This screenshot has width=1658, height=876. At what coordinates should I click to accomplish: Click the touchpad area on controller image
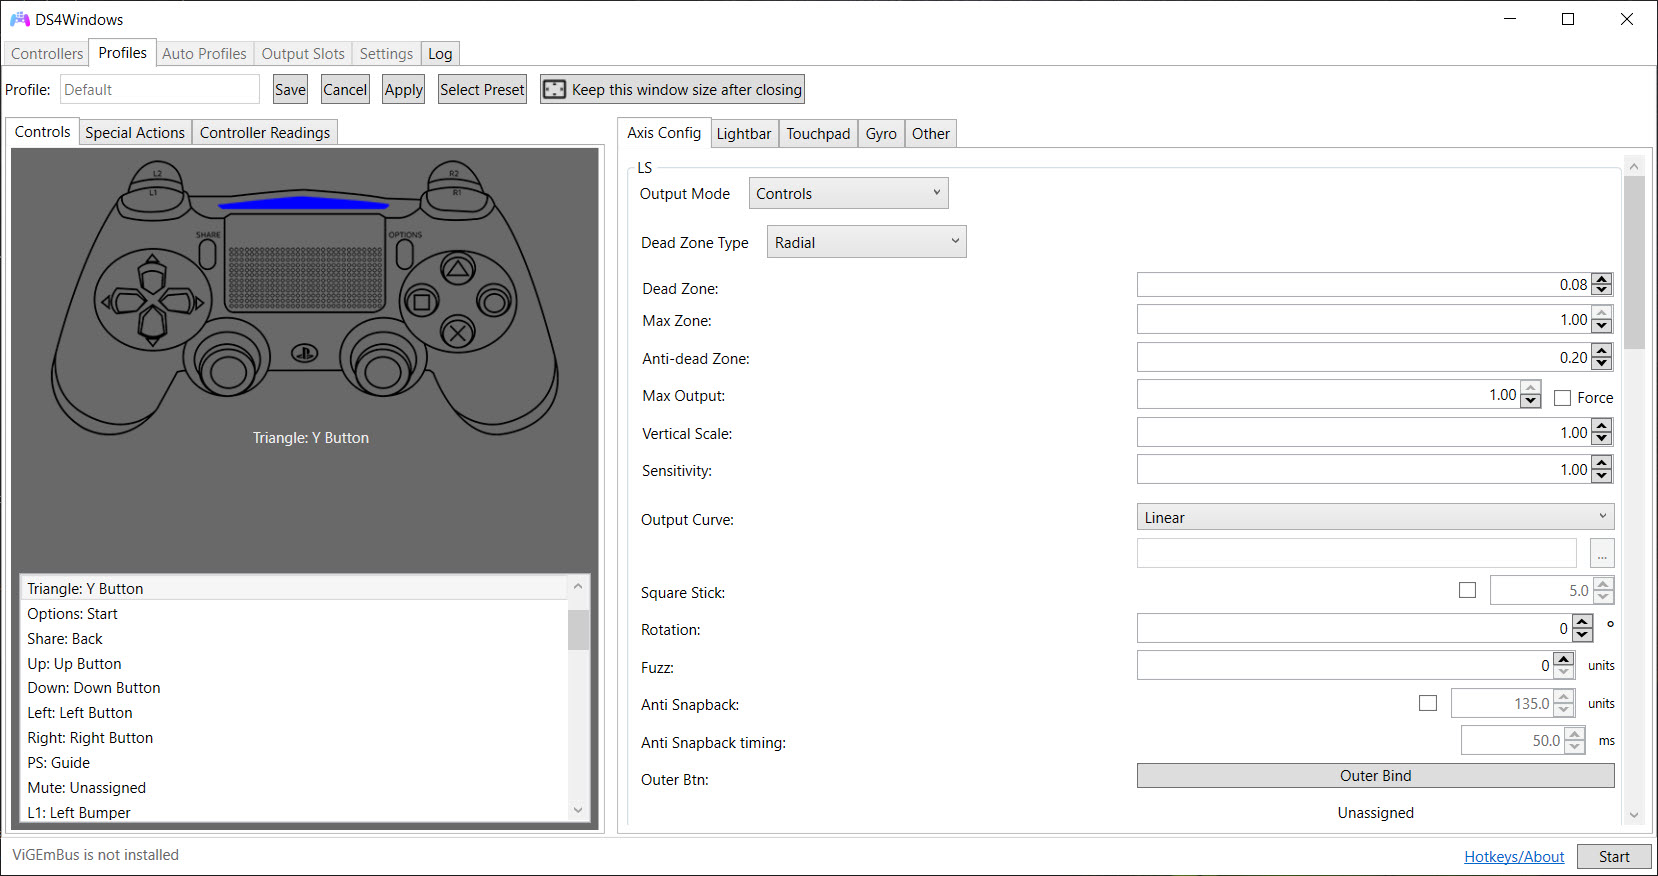click(x=305, y=263)
